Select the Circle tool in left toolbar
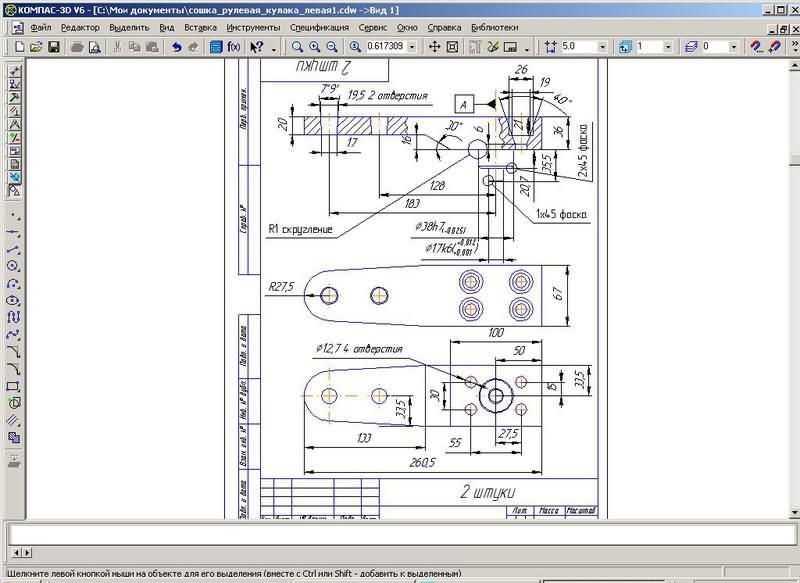This screenshot has width=800, height=583. 14,266
